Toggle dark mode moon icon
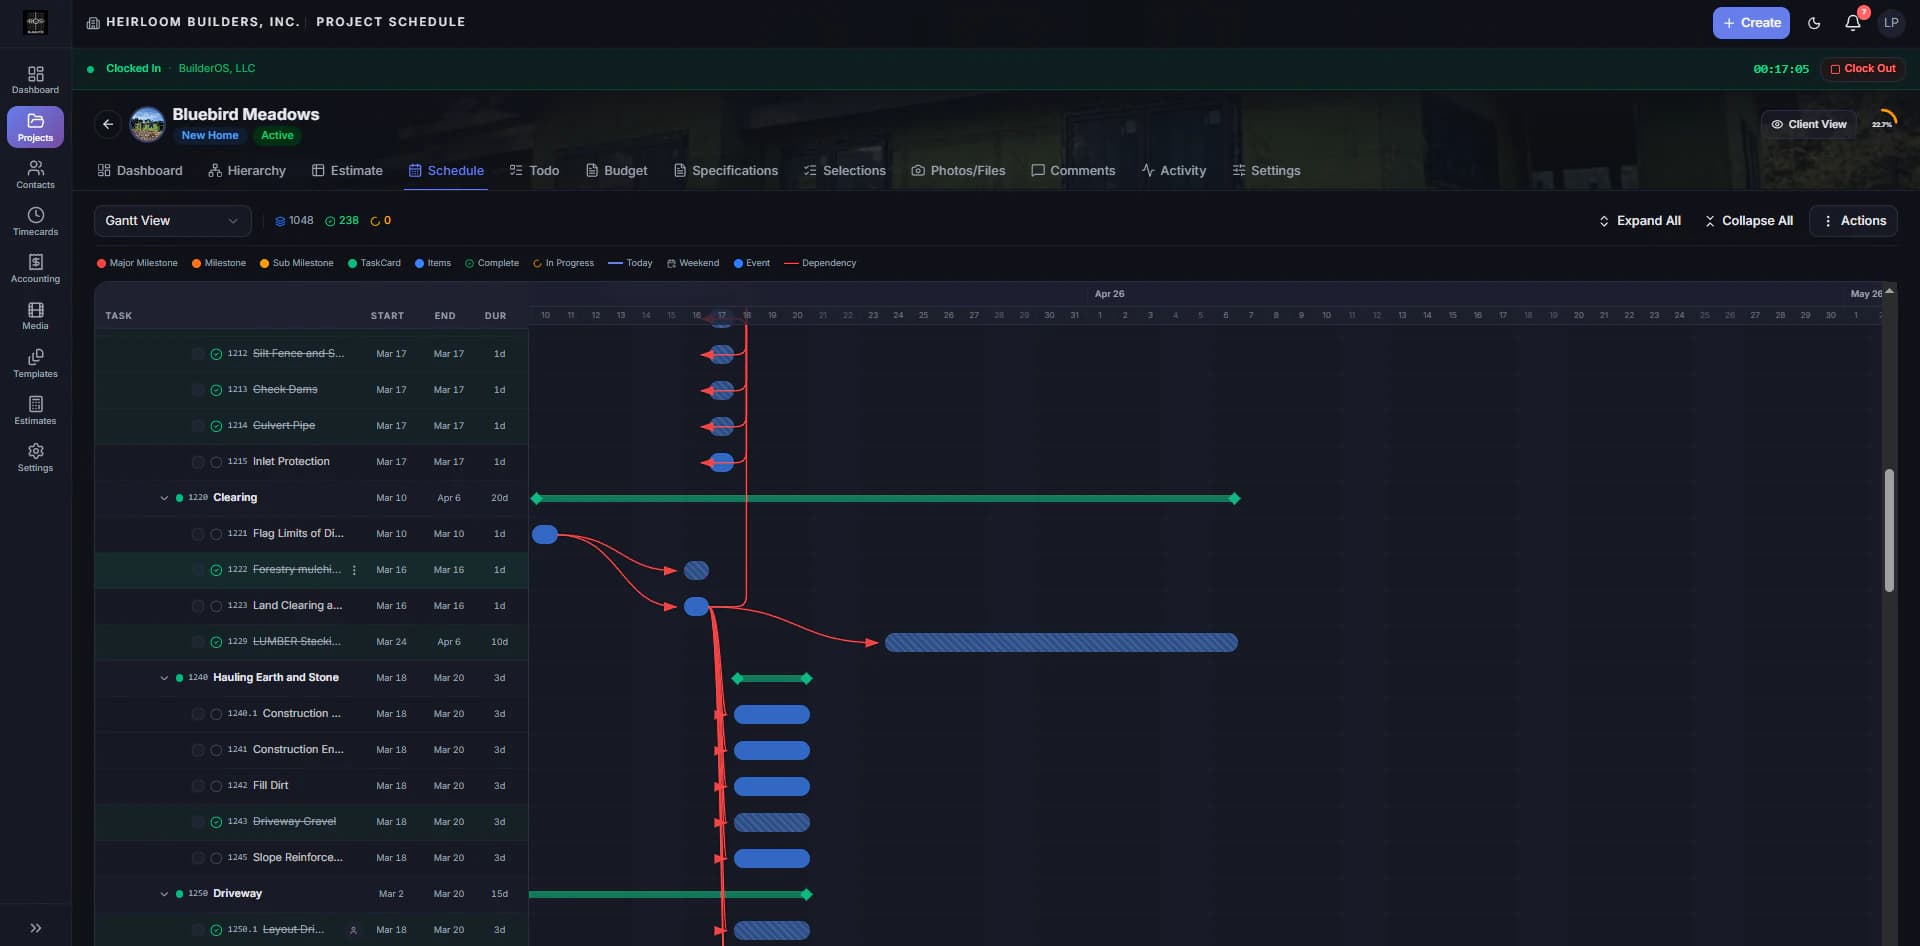Screen dimensions: 1920x946 (x=1814, y=23)
